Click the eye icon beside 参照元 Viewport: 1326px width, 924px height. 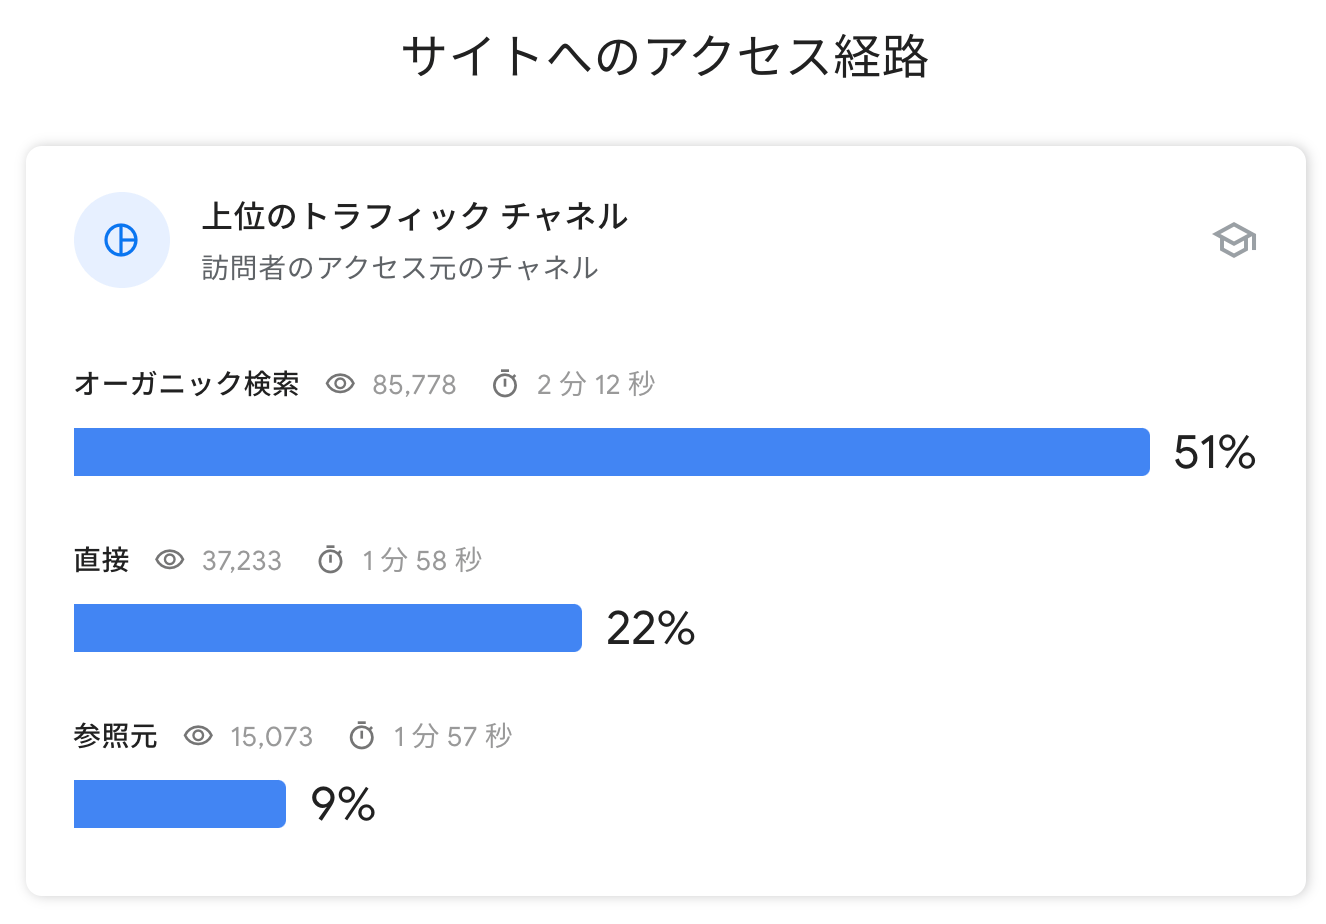[x=199, y=736]
